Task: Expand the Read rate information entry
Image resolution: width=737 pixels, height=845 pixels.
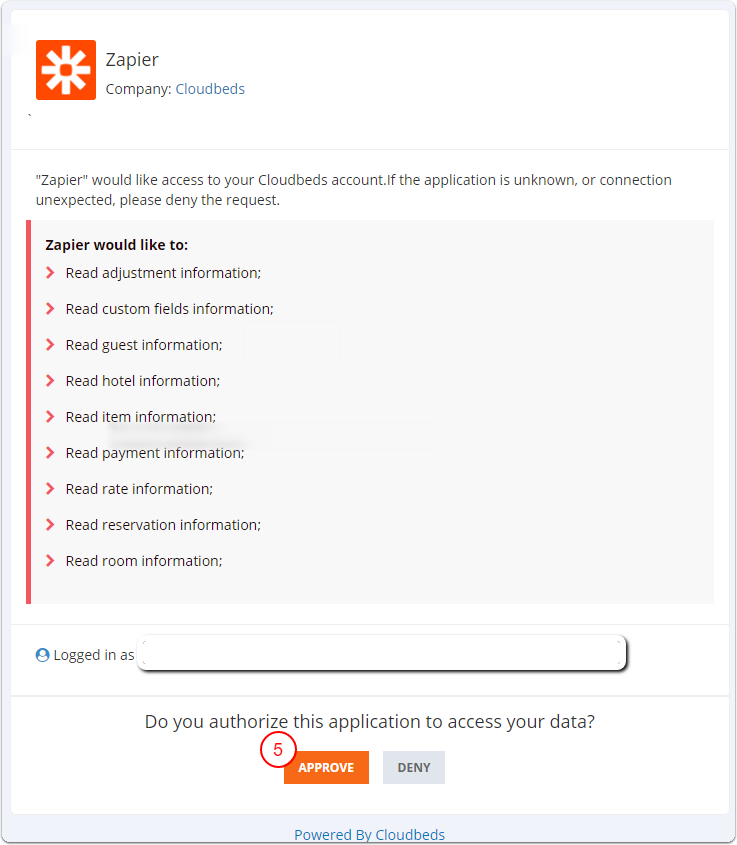Action: (51, 489)
